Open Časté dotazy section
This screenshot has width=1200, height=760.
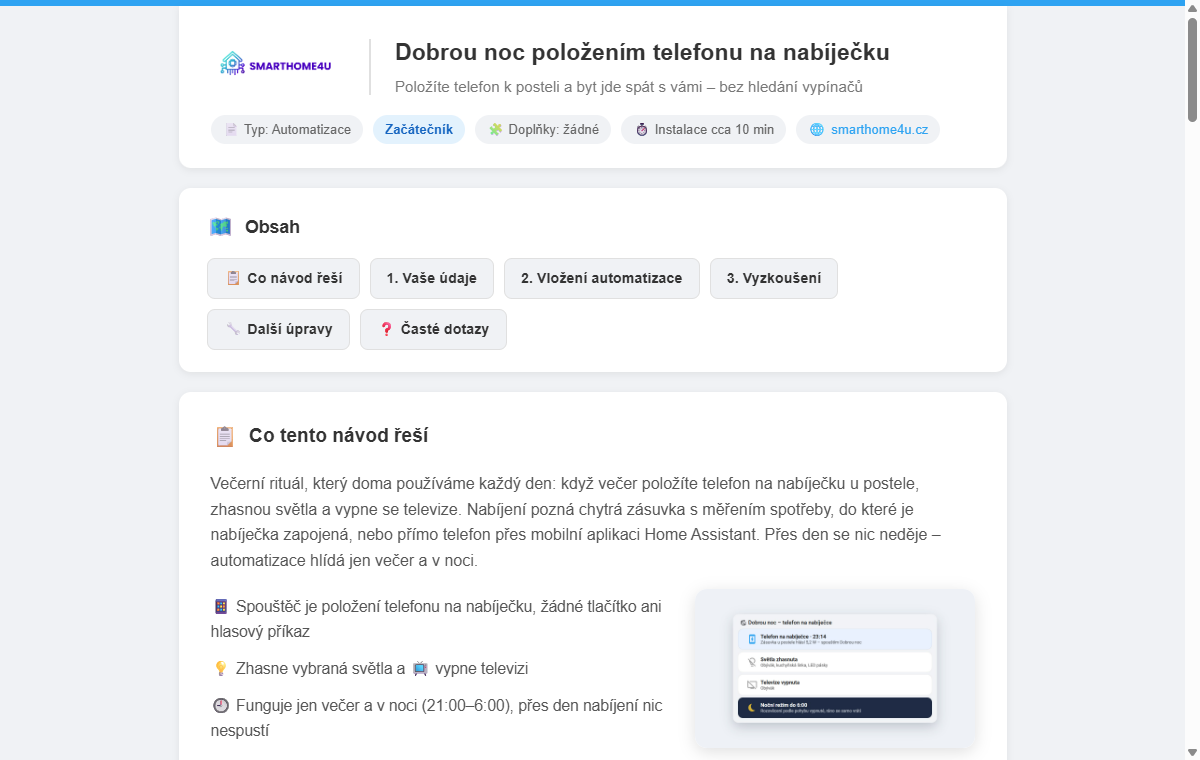coord(433,329)
